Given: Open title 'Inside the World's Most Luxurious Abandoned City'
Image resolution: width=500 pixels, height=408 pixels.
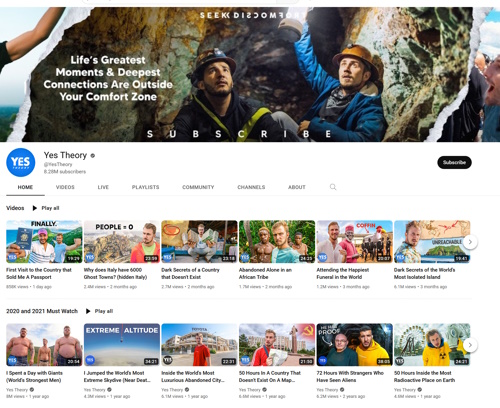Looking at the screenshot, I should pyautogui.click(x=193, y=376).
